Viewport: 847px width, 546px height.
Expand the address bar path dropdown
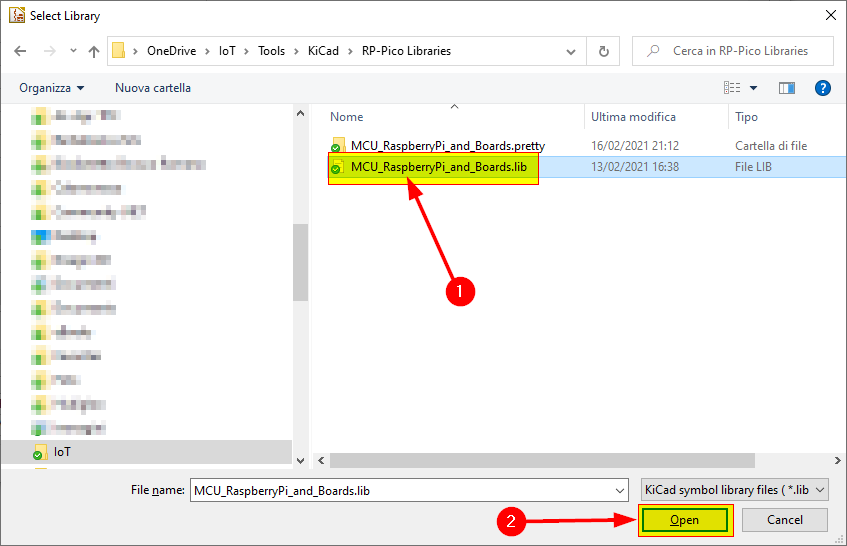click(570, 51)
